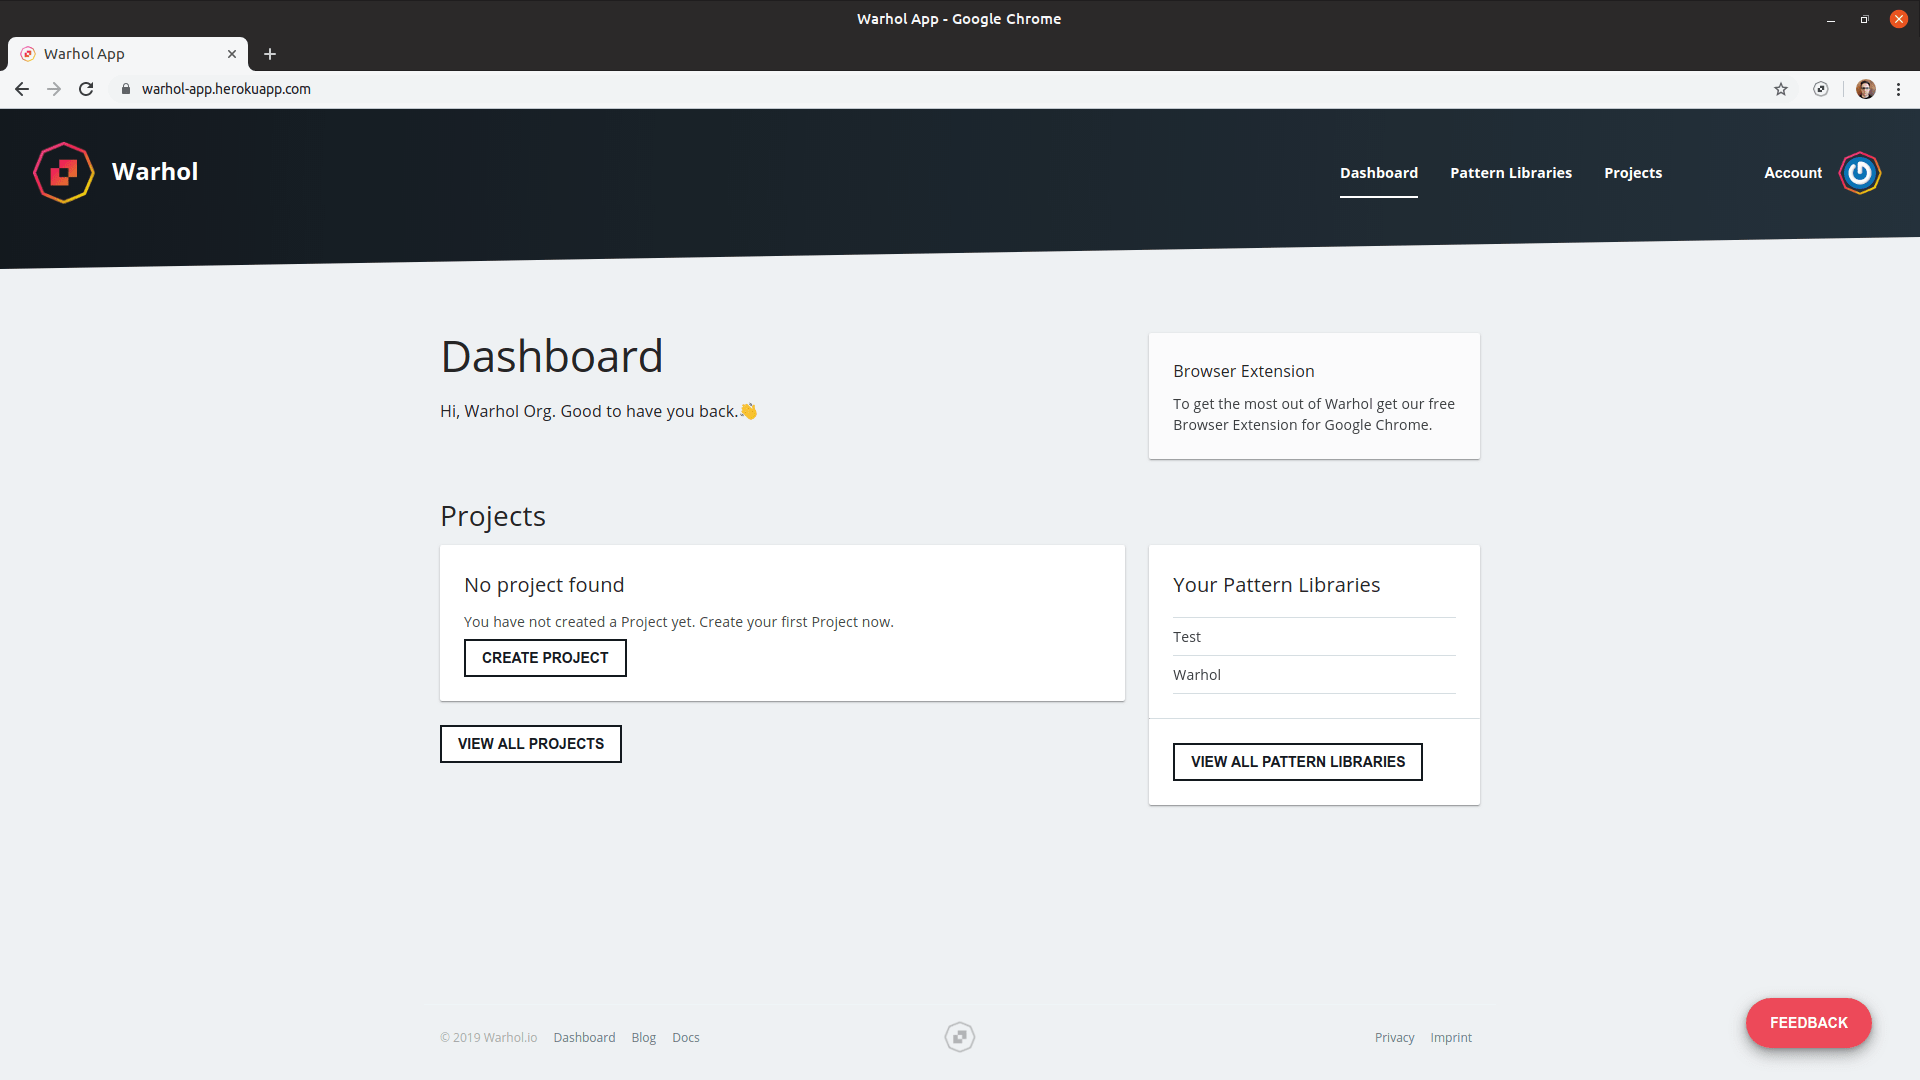Bookmark this page with star icon
Screen dimensions: 1920x1080
pyautogui.click(x=1781, y=89)
